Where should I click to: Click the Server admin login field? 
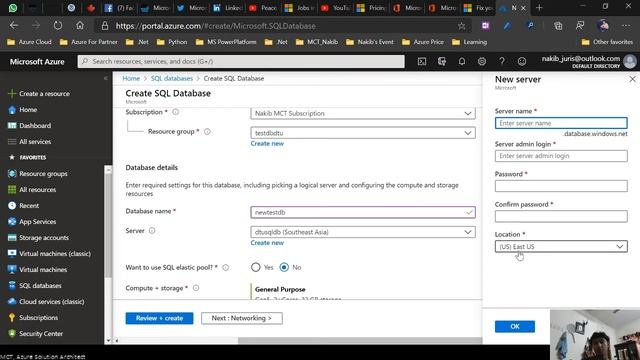coord(561,156)
